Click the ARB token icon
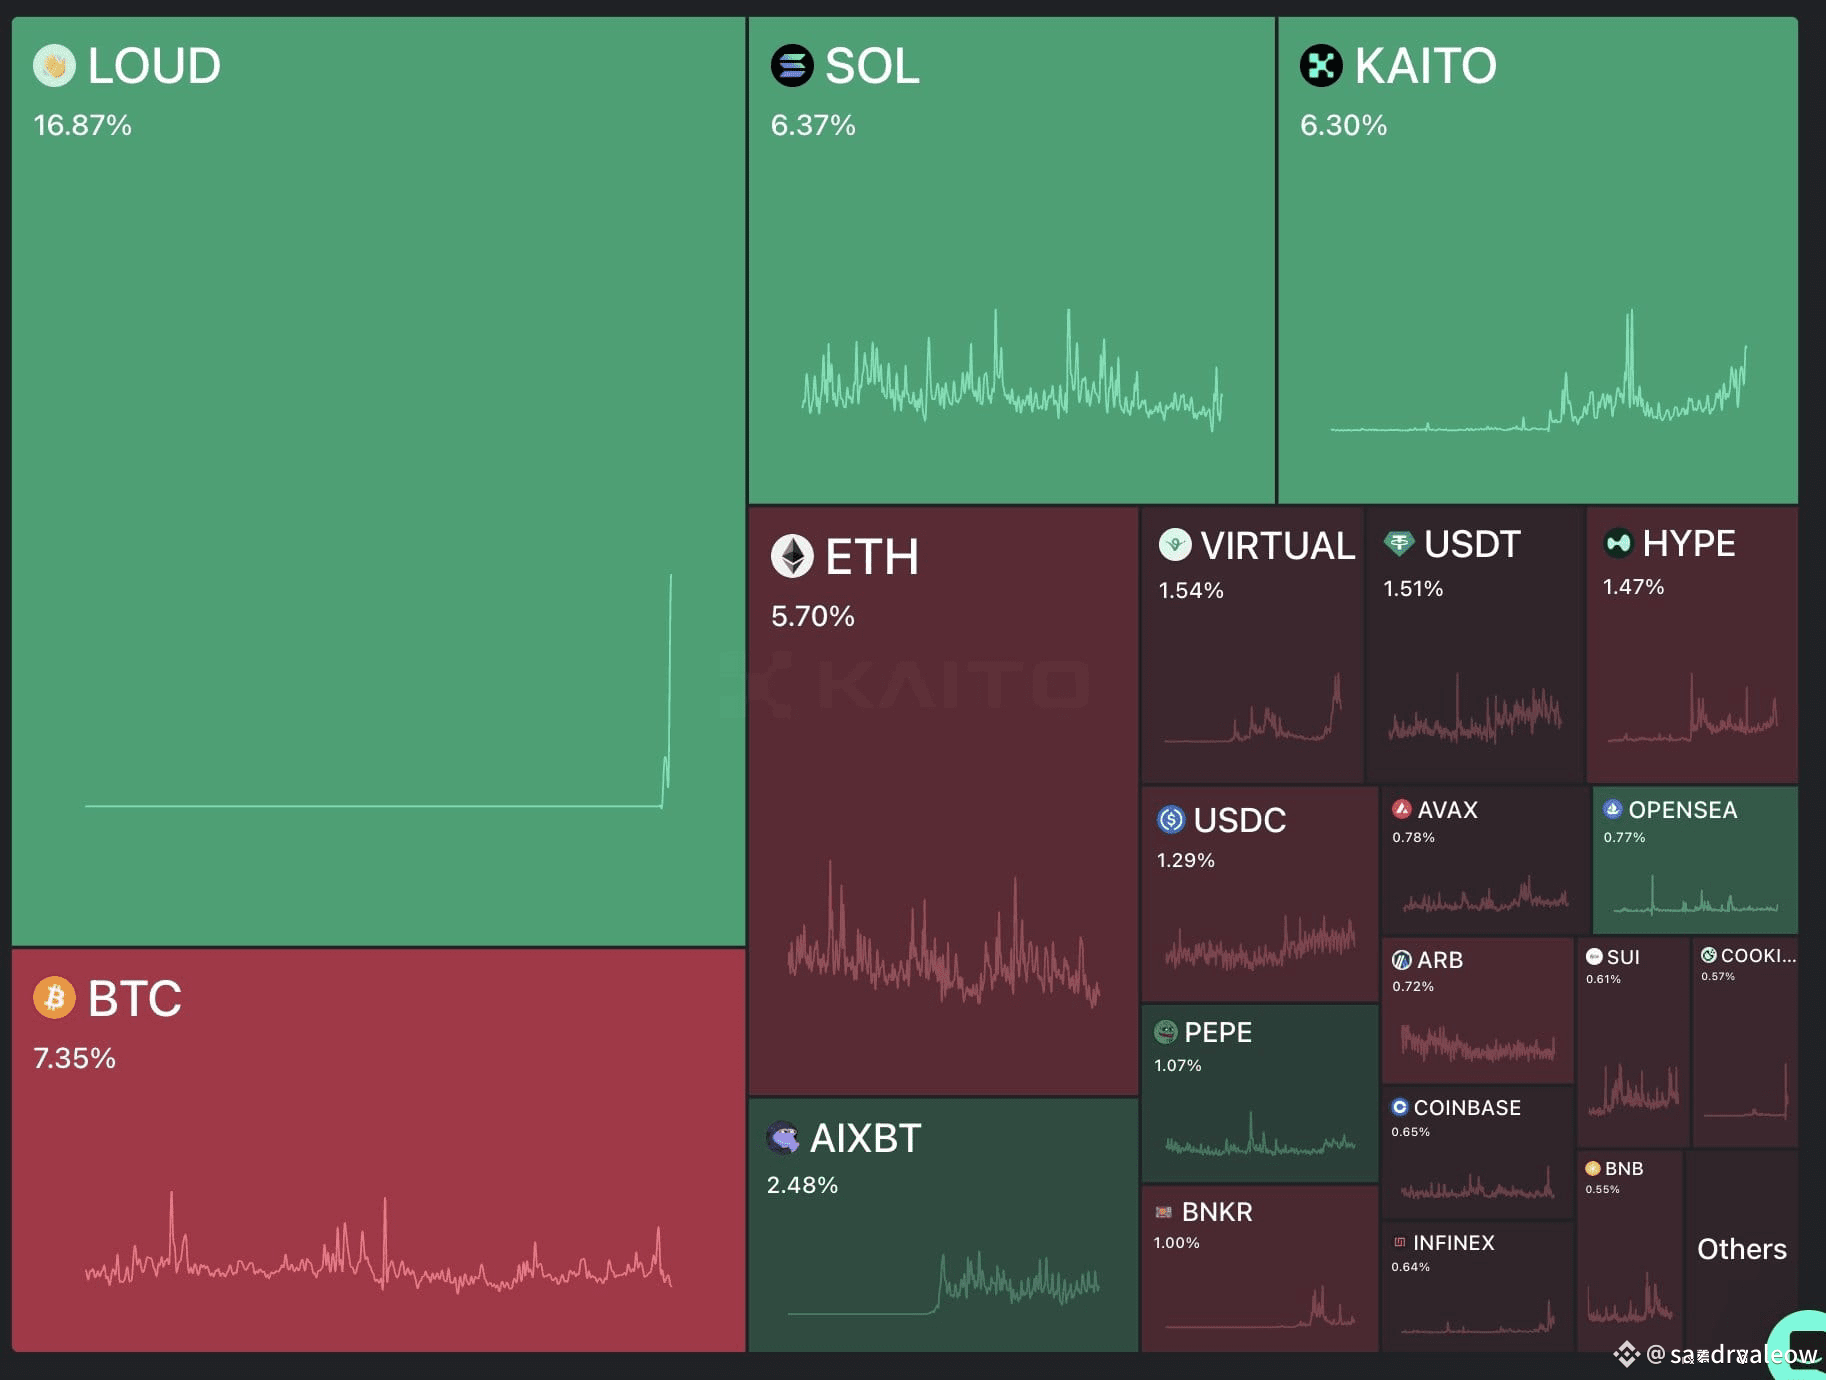The image size is (1826, 1380). click(x=1402, y=960)
